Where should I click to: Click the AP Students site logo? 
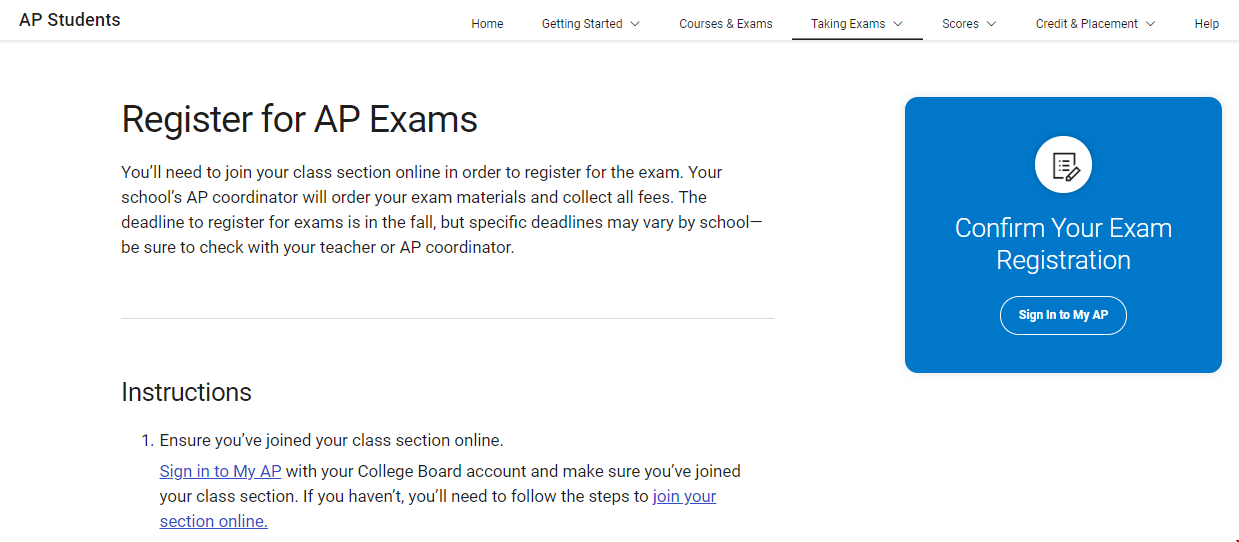pyautogui.click(x=70, y=20)
